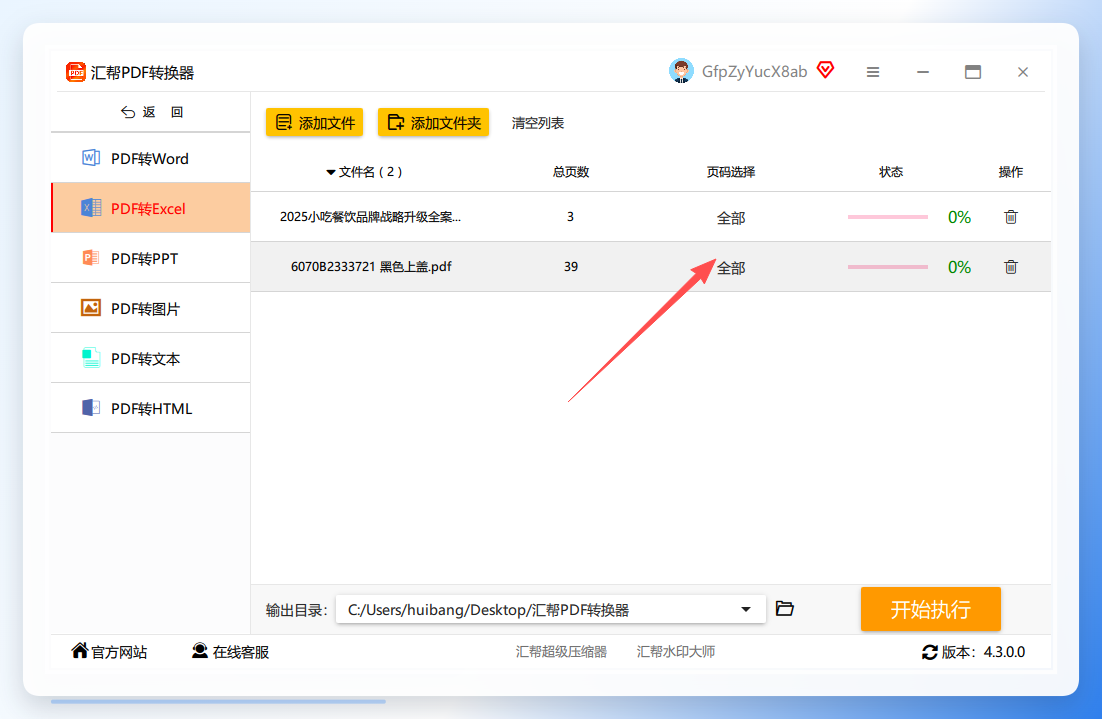Click the PDF转图片 icon in sidebar
1102x719 pixels.
tap(91, 308)
